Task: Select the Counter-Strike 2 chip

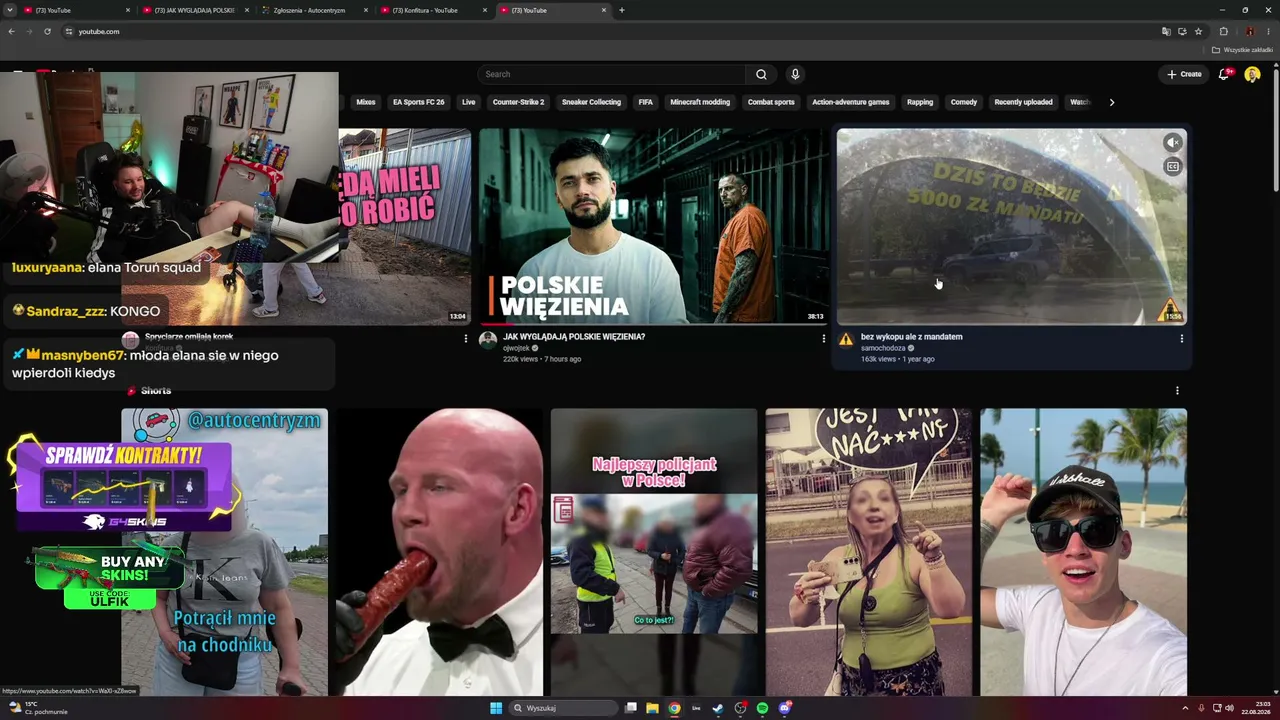Action: [518, 102]
